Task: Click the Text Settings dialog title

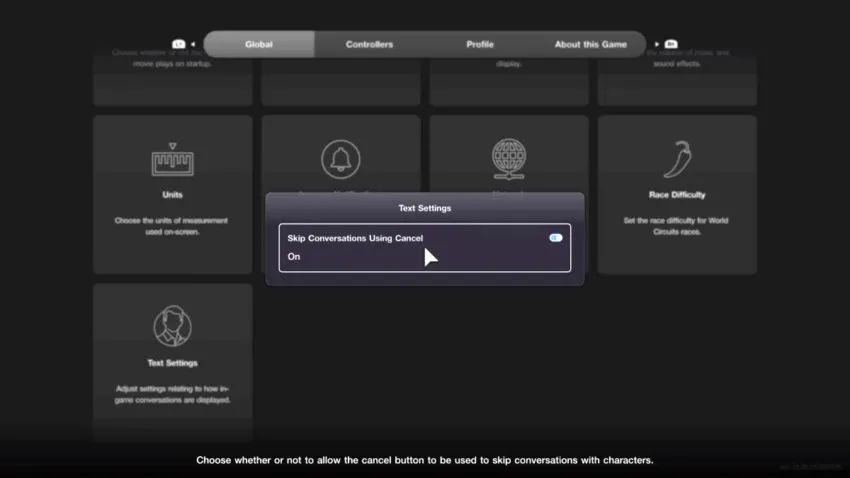Action: coord(425,208)
